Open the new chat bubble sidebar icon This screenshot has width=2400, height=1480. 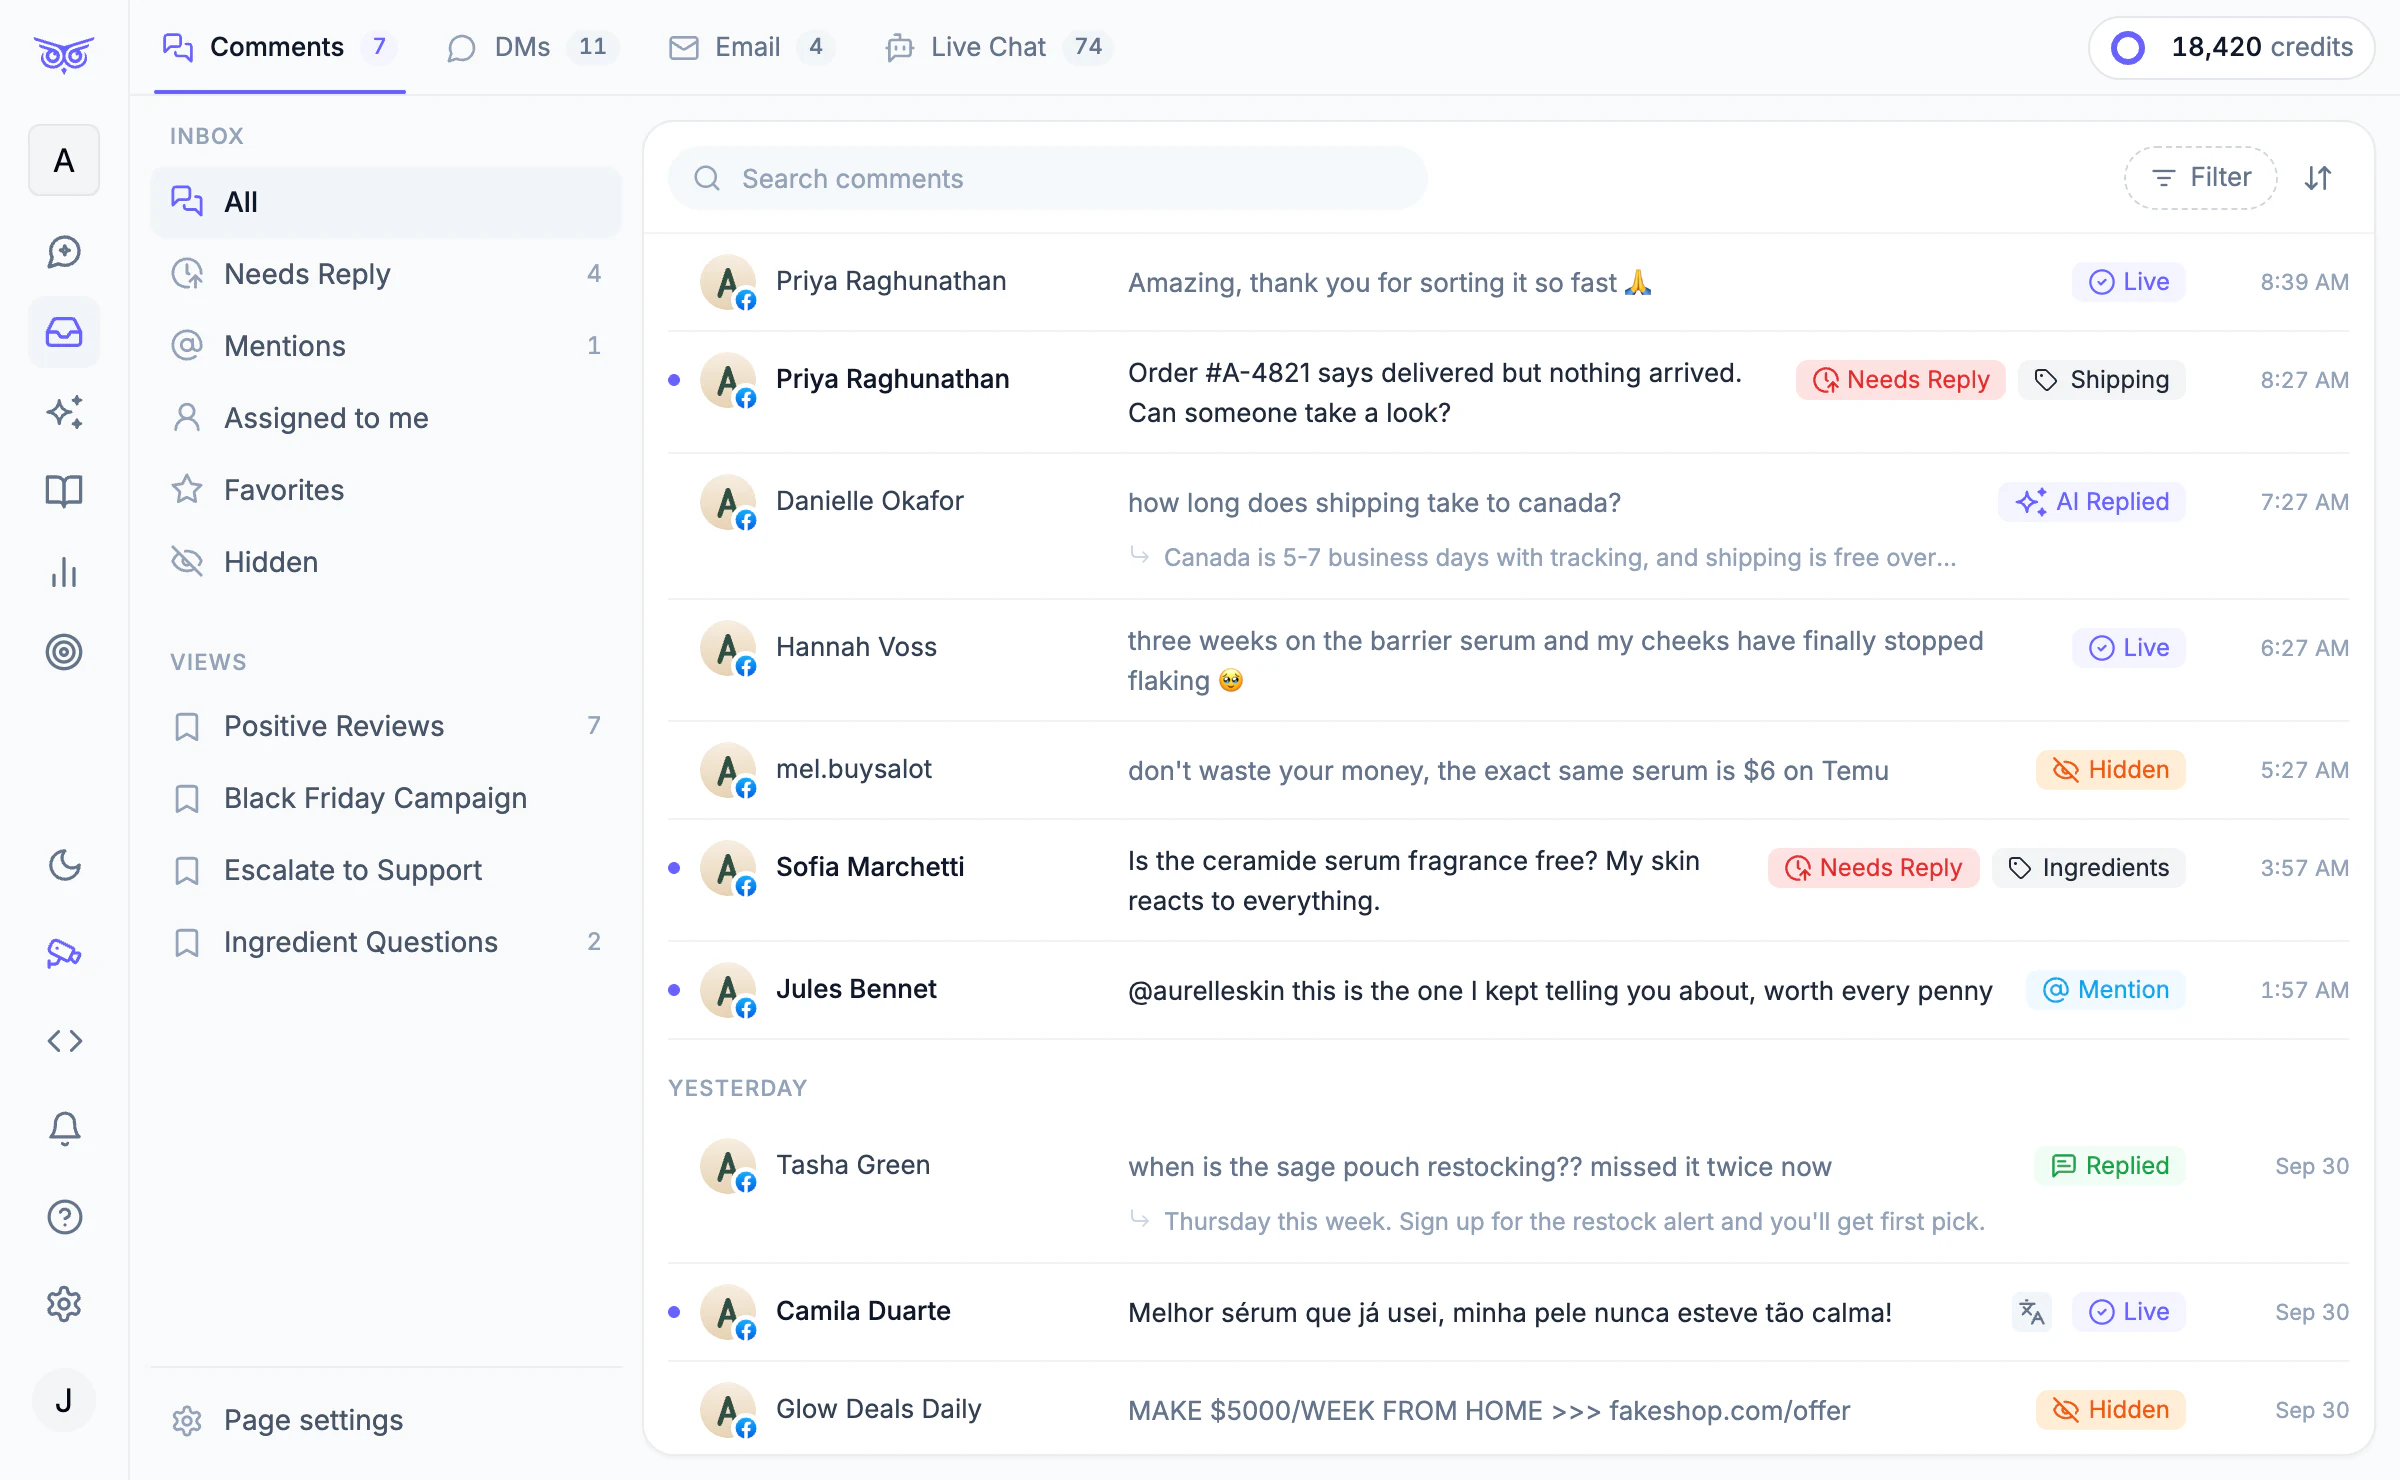(64, 252)
